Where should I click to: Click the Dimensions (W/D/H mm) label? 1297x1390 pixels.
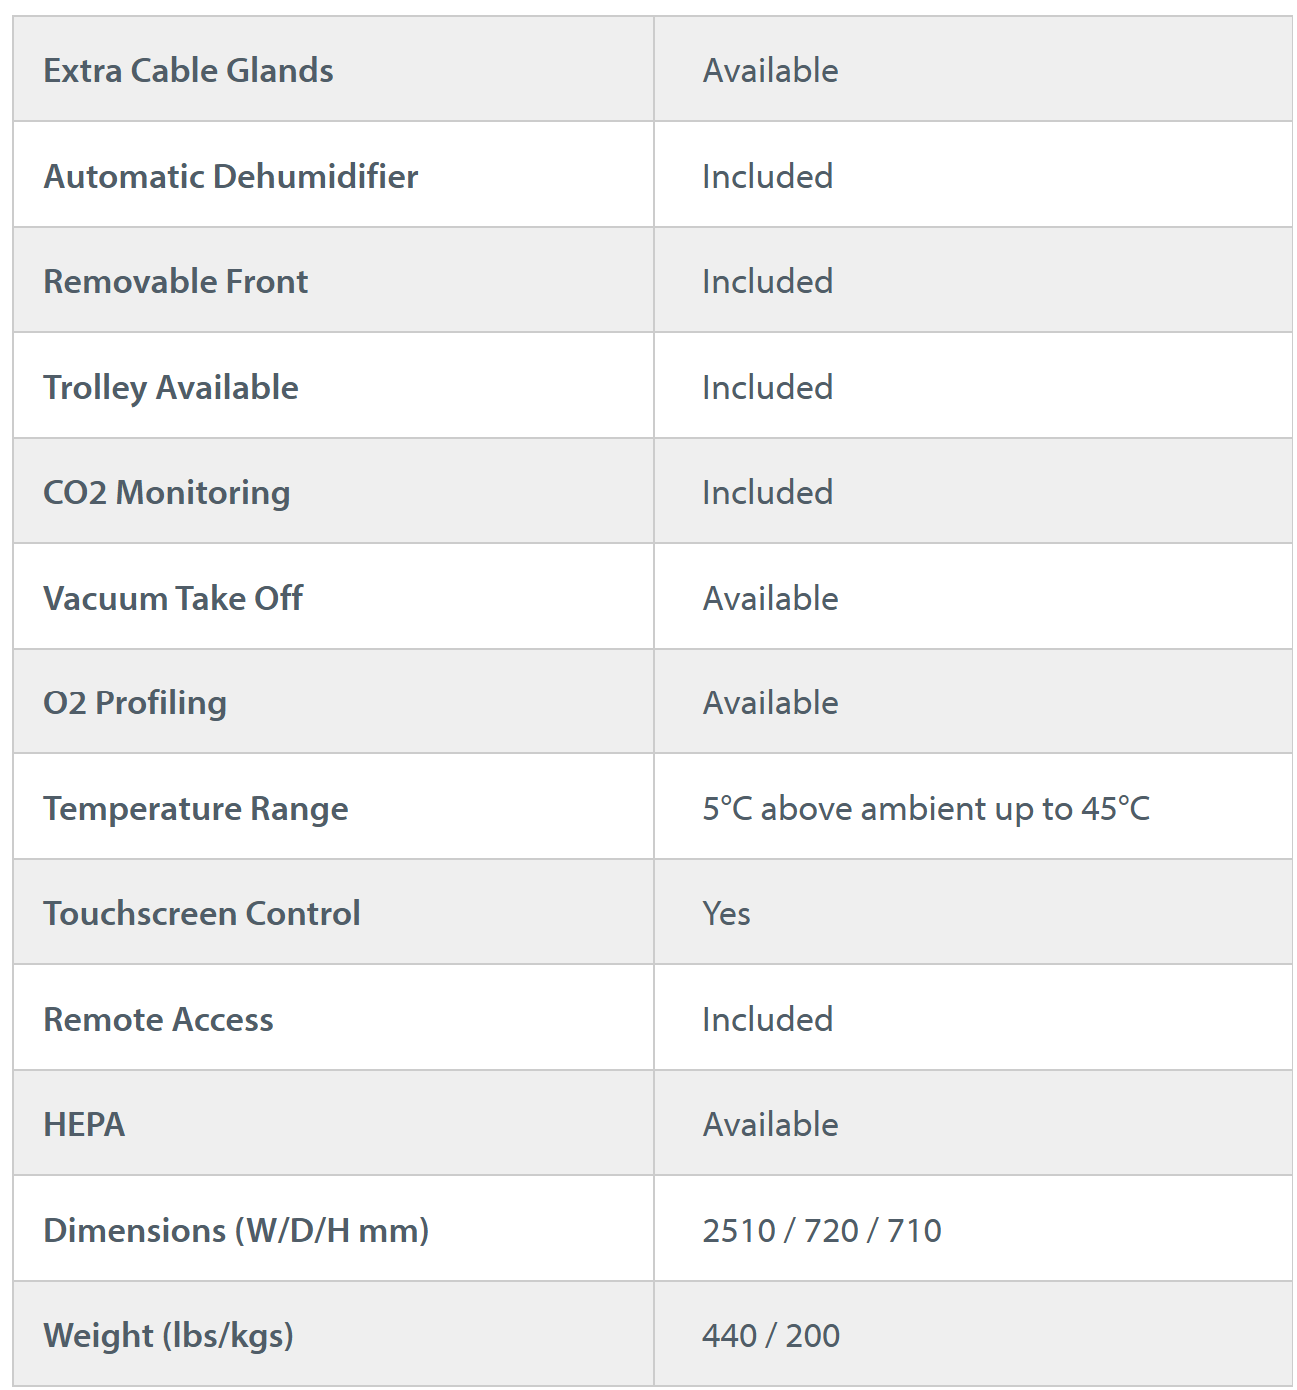(x=236, y=1231)
